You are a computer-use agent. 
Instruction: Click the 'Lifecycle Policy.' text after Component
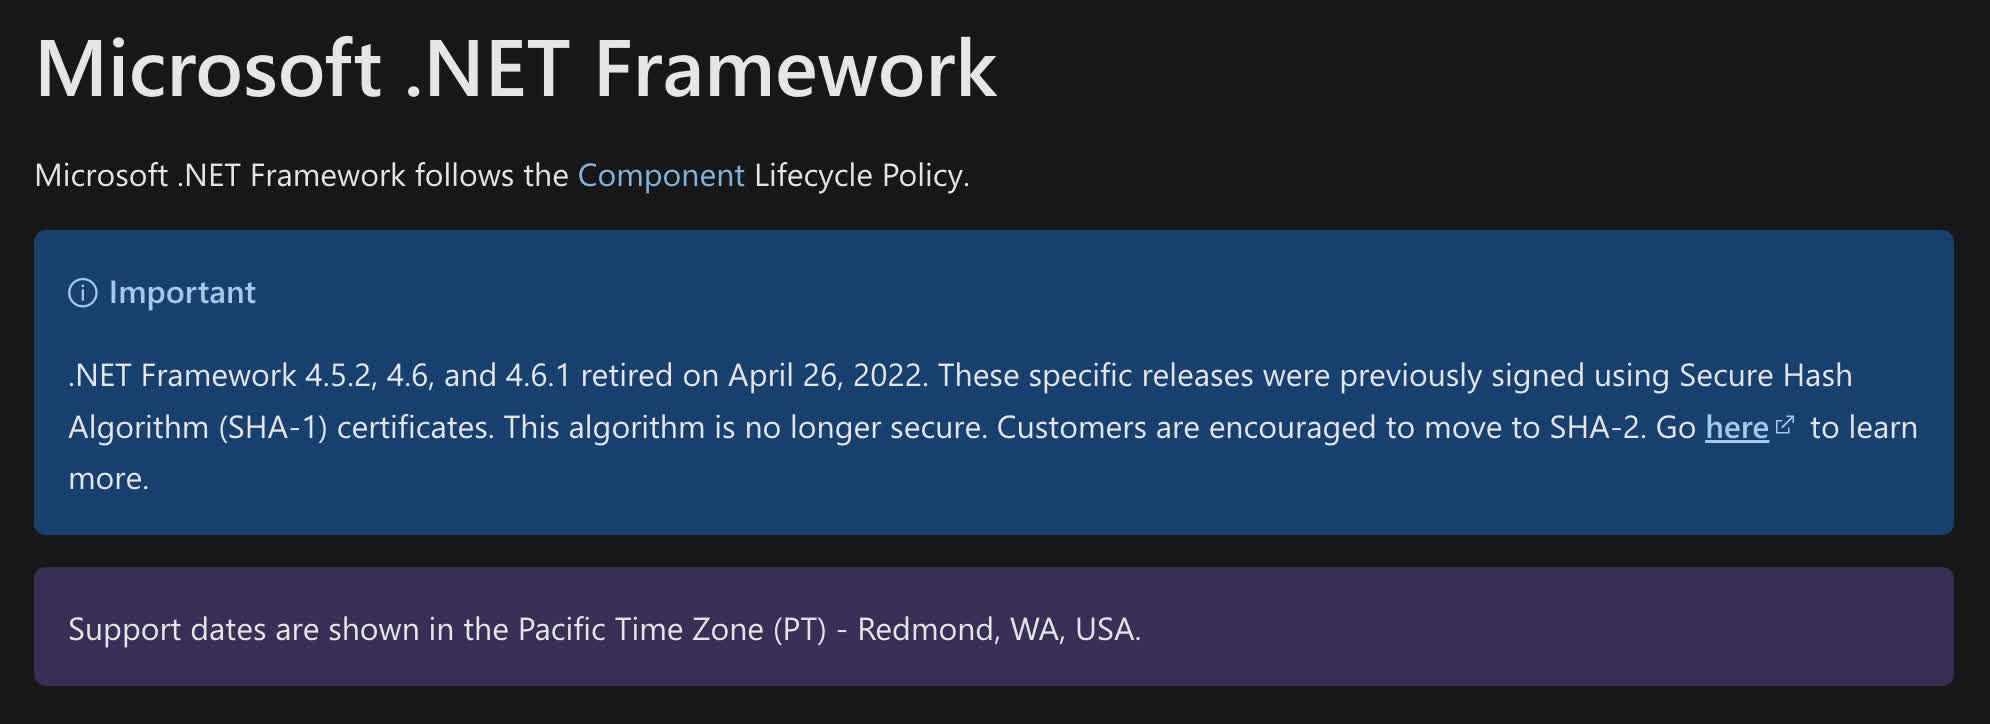[861, 176]
